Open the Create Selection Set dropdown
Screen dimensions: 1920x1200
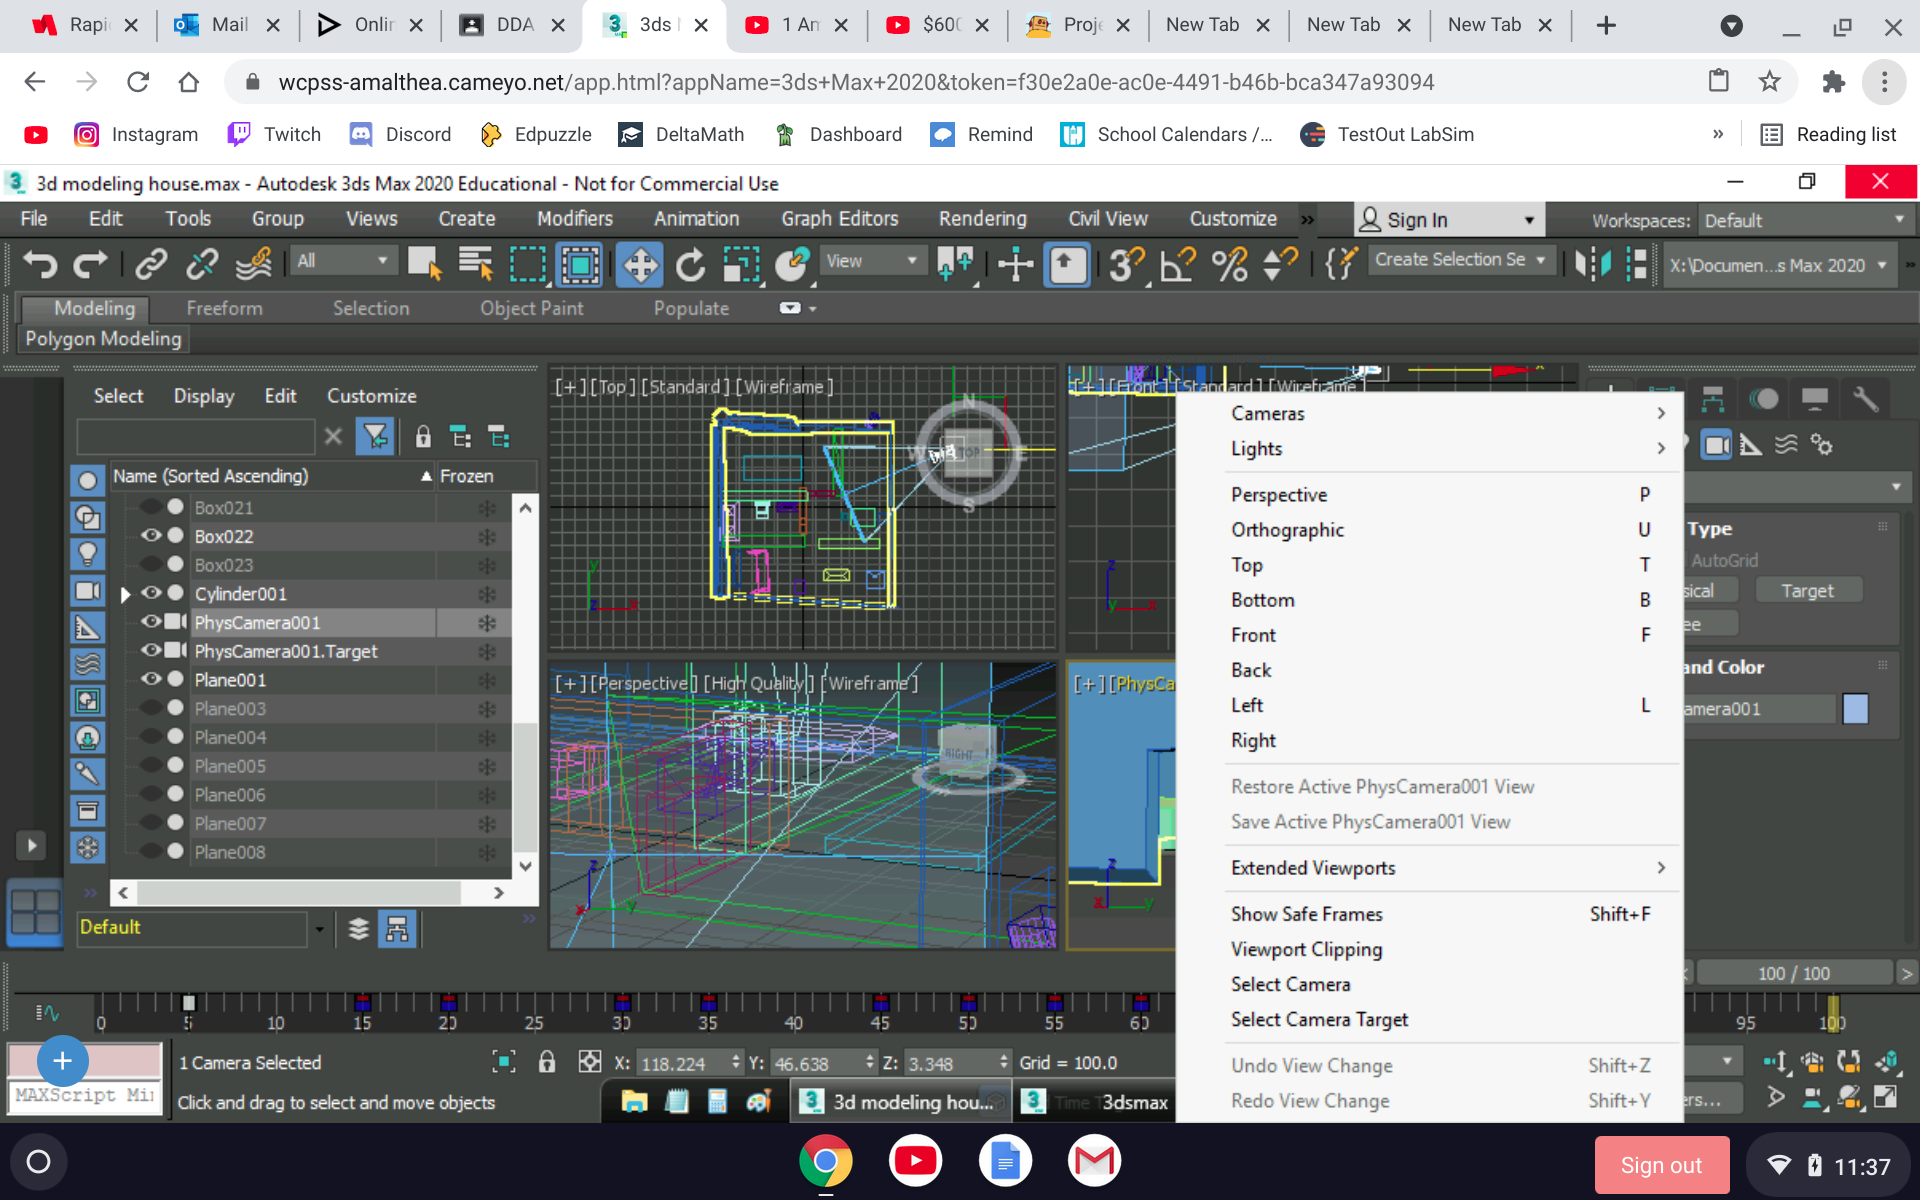pos(1461,260)
